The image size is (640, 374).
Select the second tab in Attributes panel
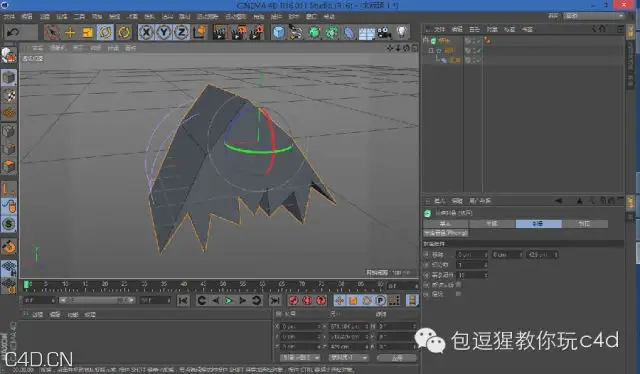click(492, 224)
